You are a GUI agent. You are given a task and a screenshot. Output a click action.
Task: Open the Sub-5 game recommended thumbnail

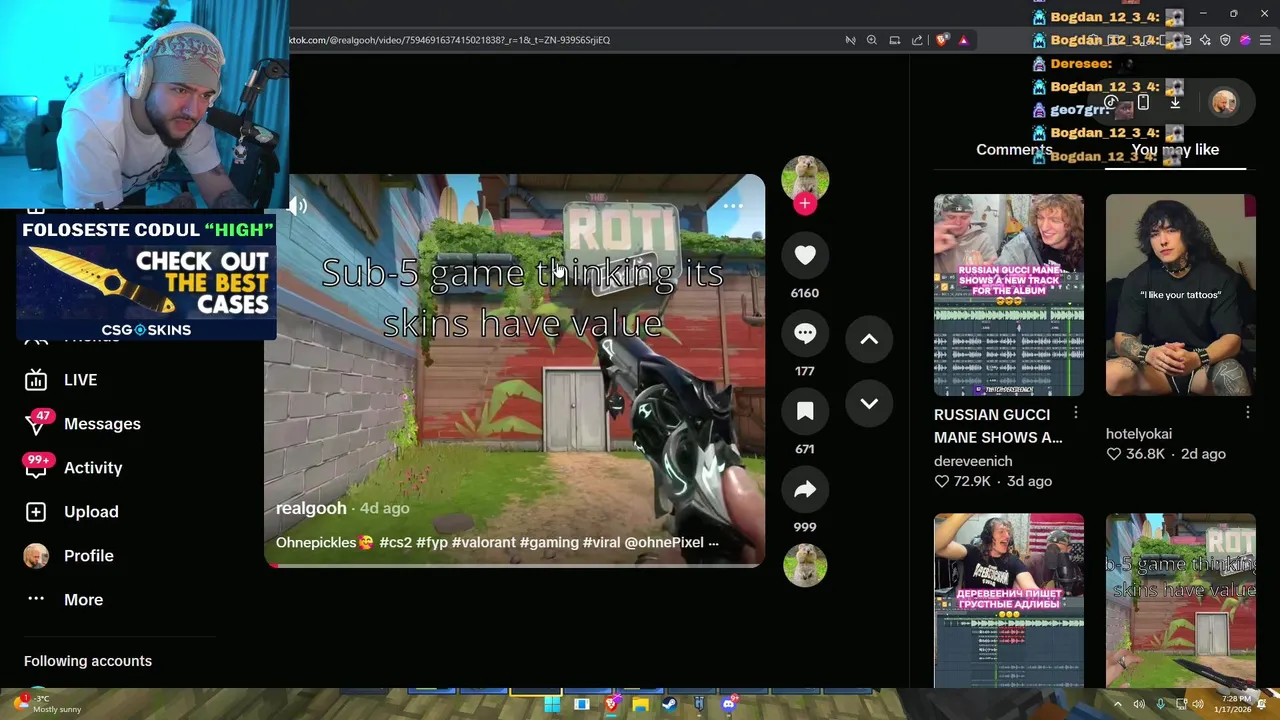(1181, 601)
